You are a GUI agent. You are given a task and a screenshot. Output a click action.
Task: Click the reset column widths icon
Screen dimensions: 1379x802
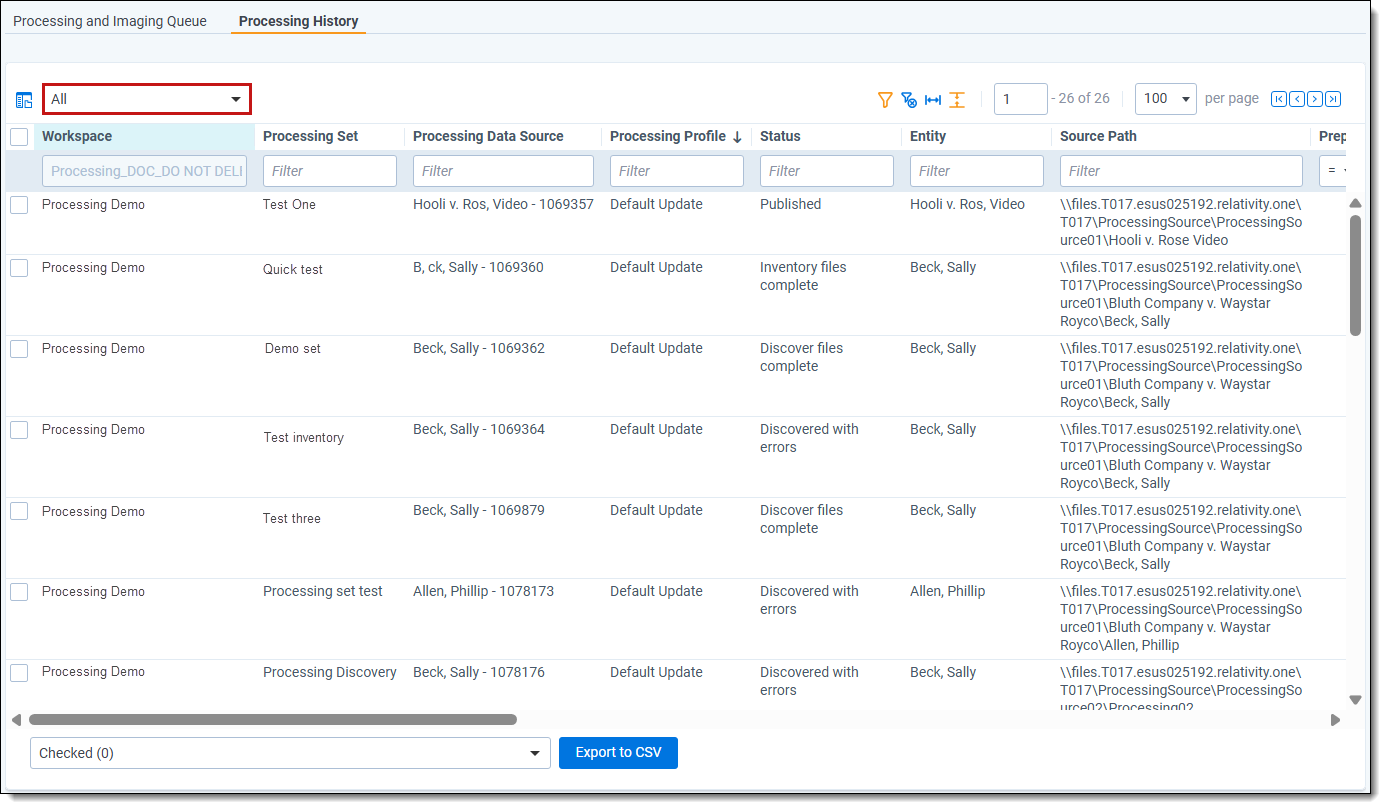(x=933, y=99)
